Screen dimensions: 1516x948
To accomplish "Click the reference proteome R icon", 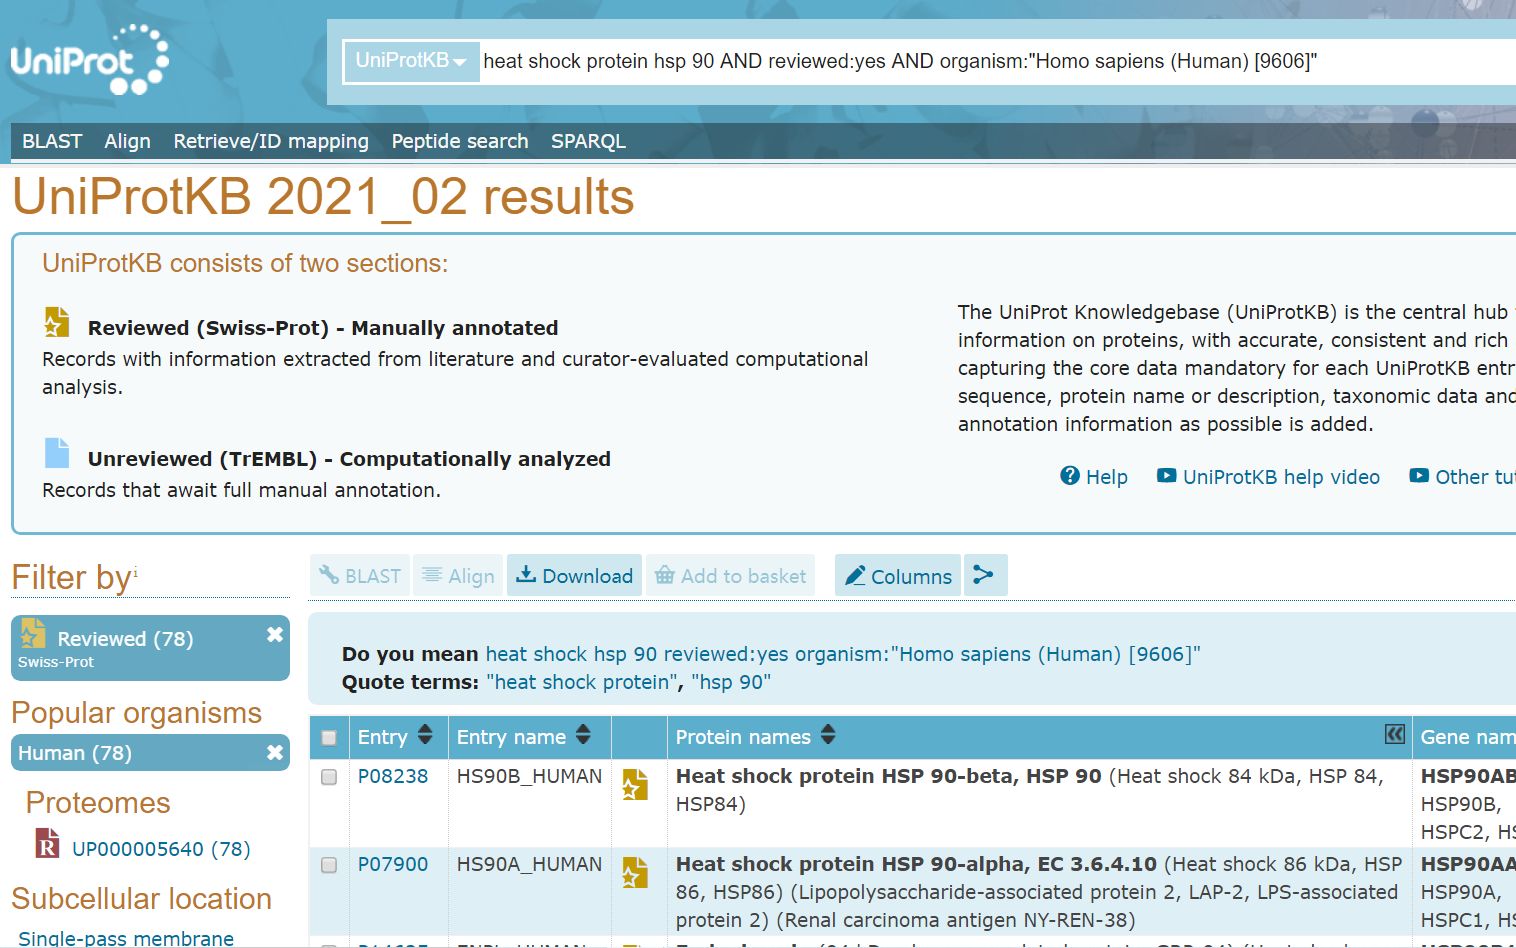I will [47, 844].
